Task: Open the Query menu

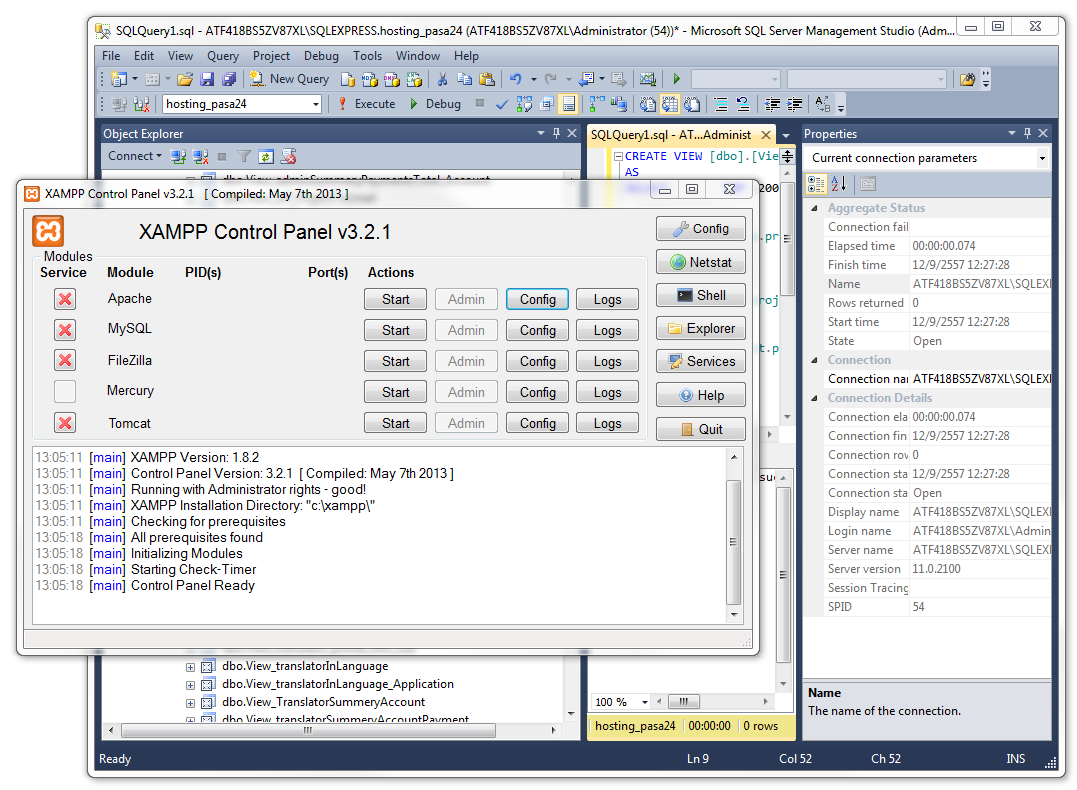Action: tap(222, 56)
